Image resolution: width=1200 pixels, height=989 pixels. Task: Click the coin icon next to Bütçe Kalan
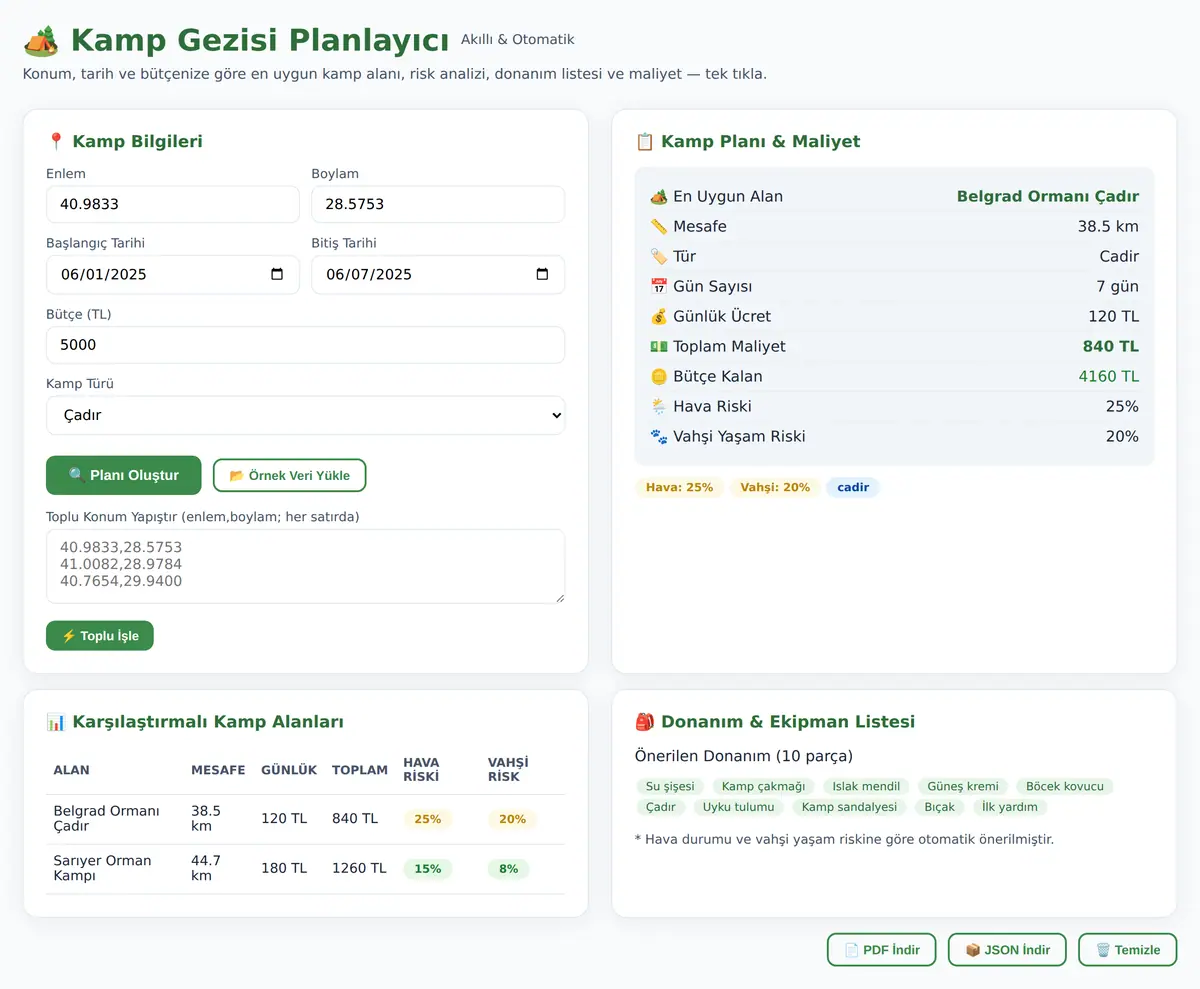(658, 377)
